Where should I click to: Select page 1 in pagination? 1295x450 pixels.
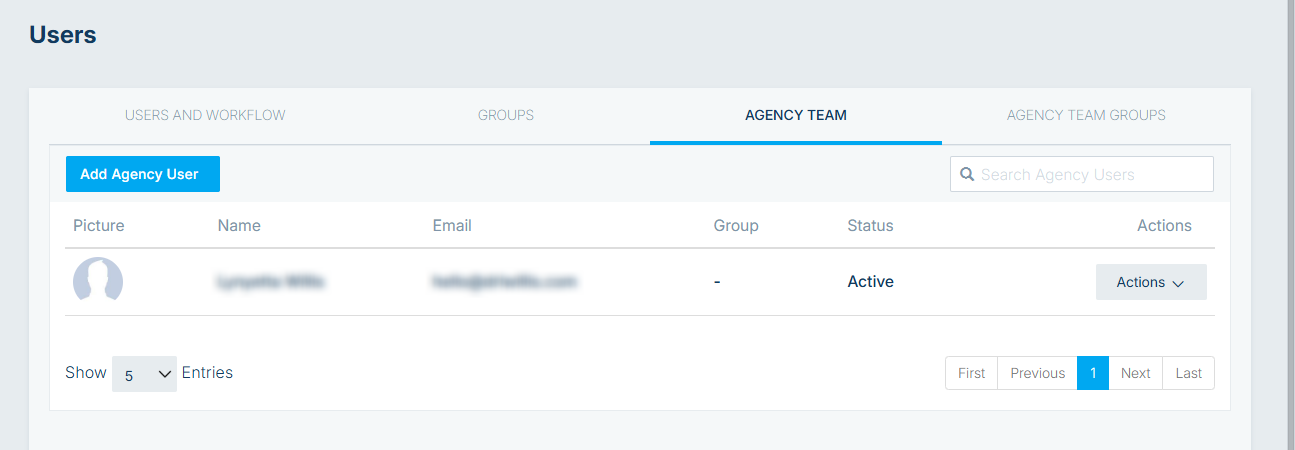coord(1093,373)
